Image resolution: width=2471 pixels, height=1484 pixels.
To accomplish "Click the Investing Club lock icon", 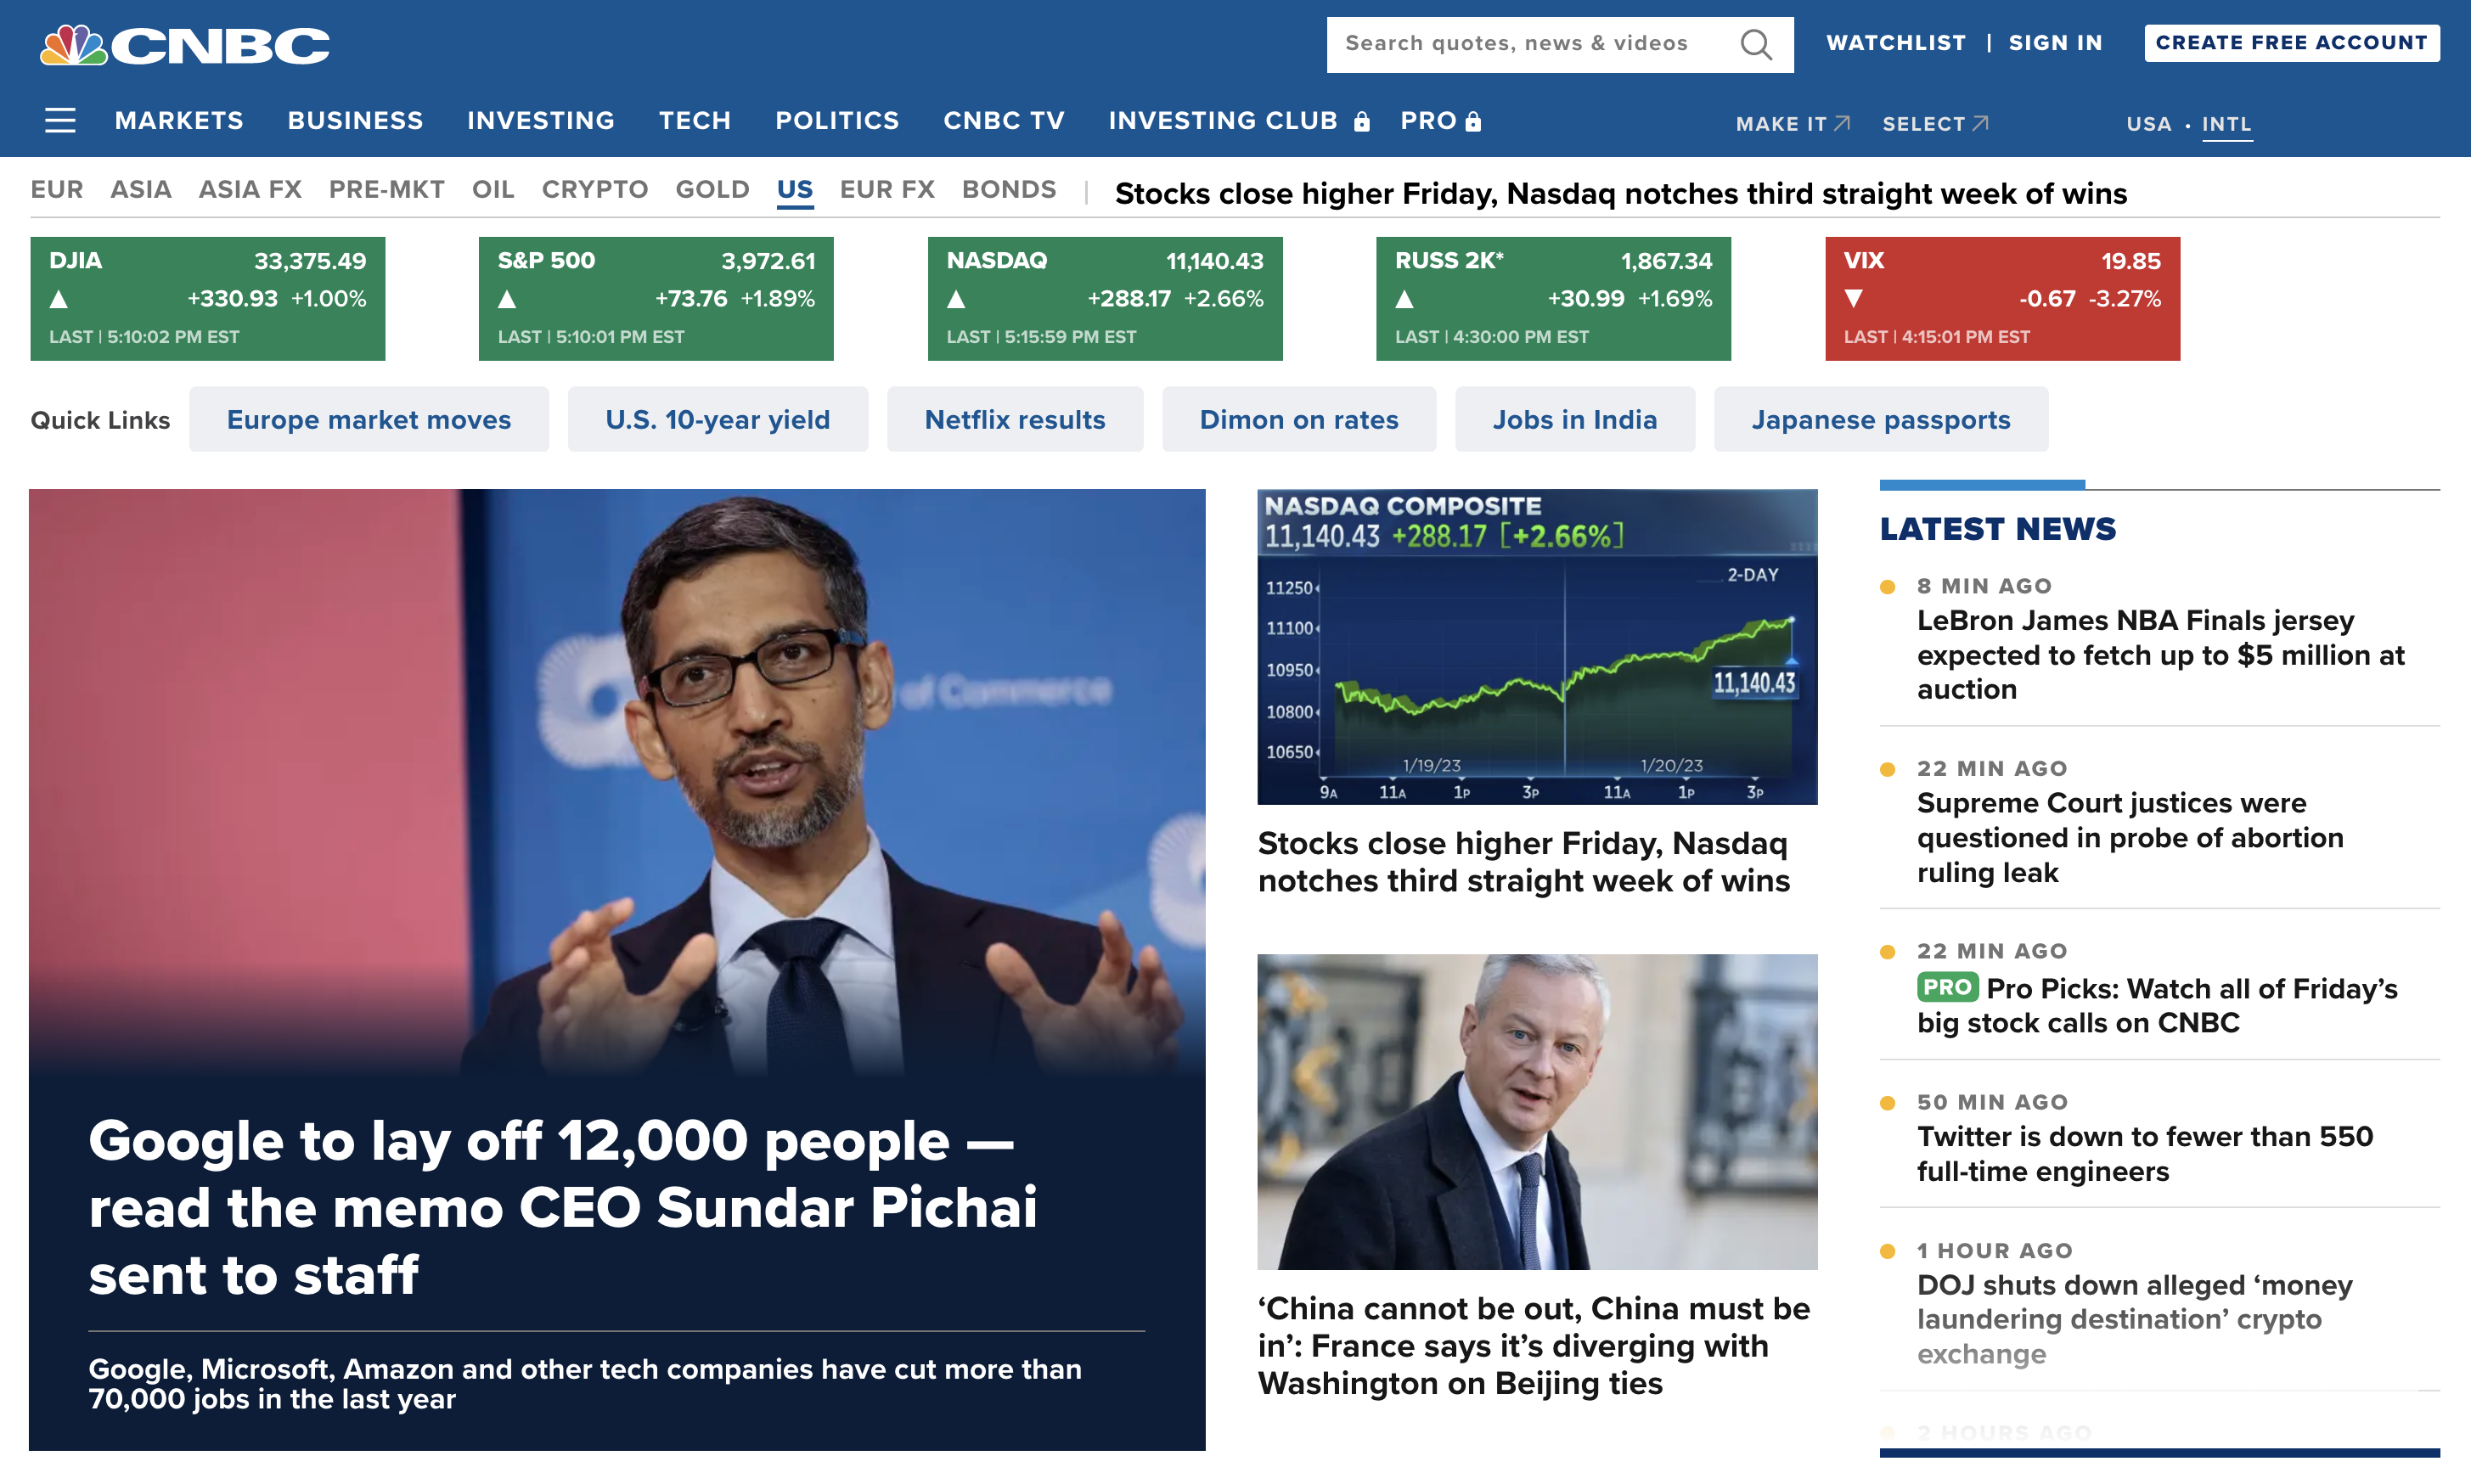I will pyautogui.click(x=1362, y=122).
